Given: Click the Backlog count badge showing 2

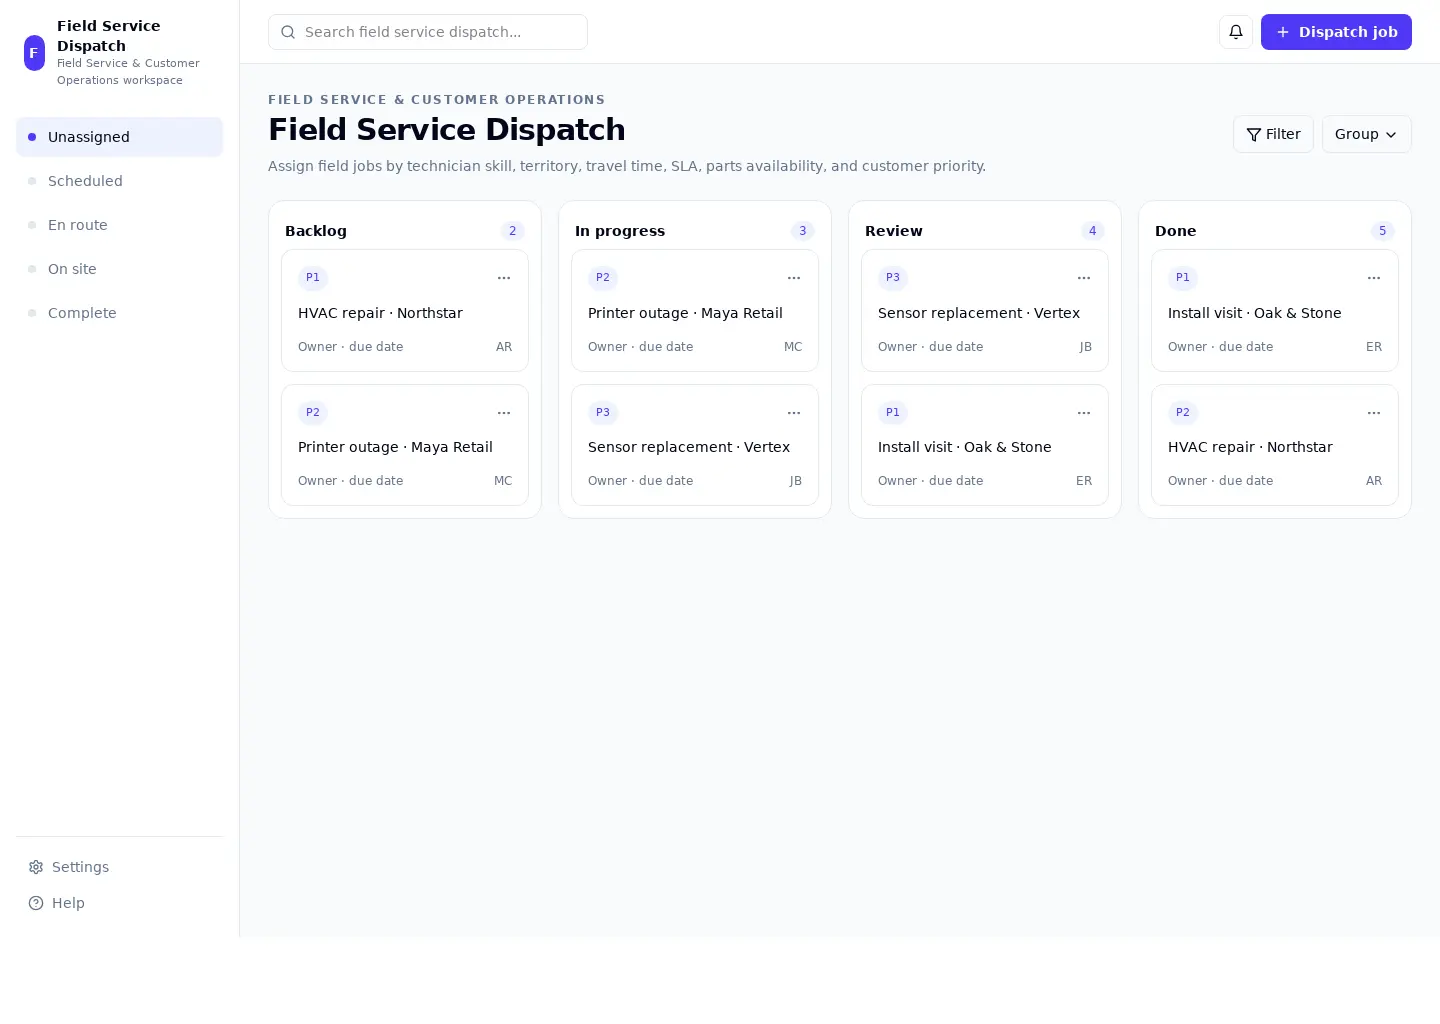Looking at the screenshot, I should coord(513,231).
